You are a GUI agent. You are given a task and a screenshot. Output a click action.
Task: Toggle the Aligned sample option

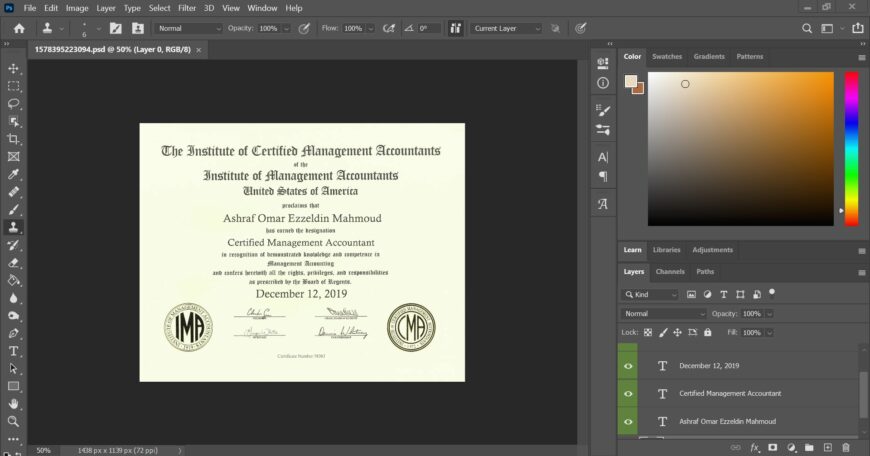click(455, 28)
